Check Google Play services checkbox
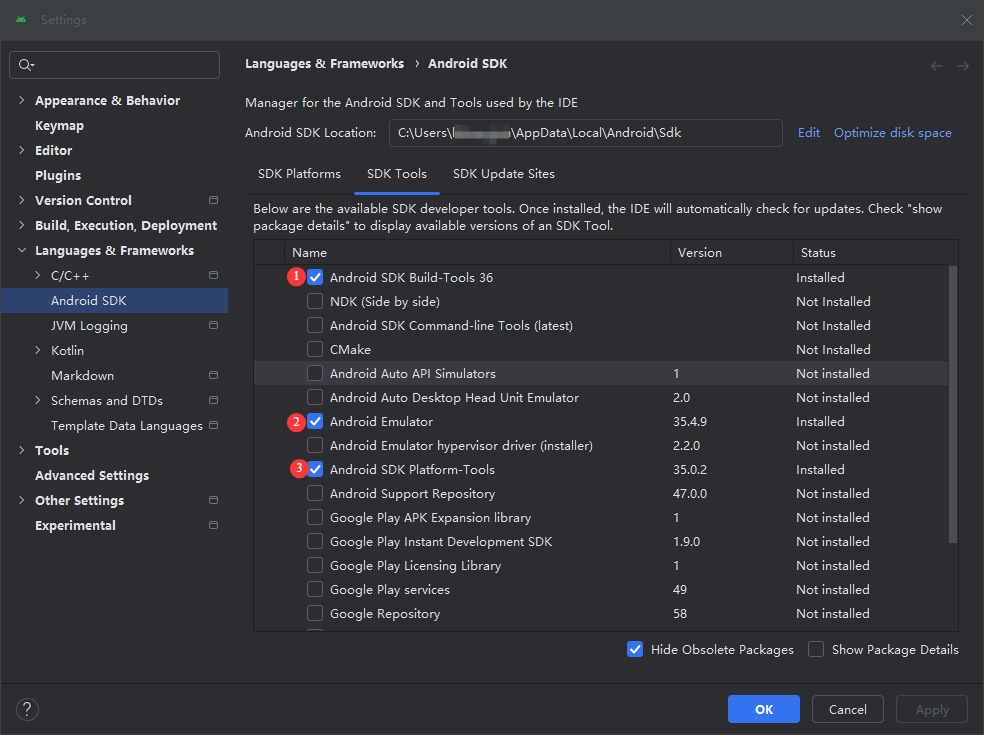The image size is (984, 735). click(x=315, y=589)
